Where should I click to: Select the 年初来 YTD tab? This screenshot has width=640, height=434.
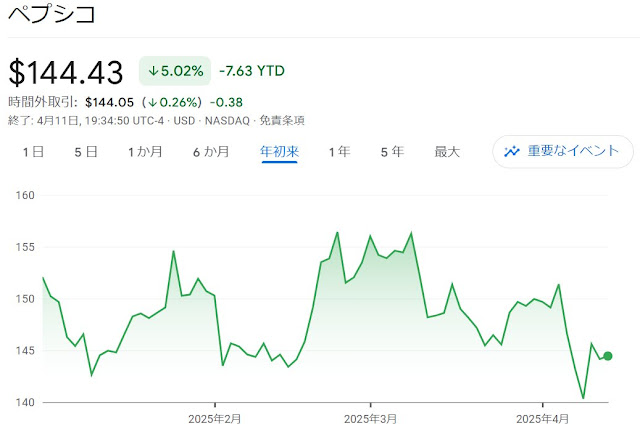pyautogui.click(x=280, y=152)
